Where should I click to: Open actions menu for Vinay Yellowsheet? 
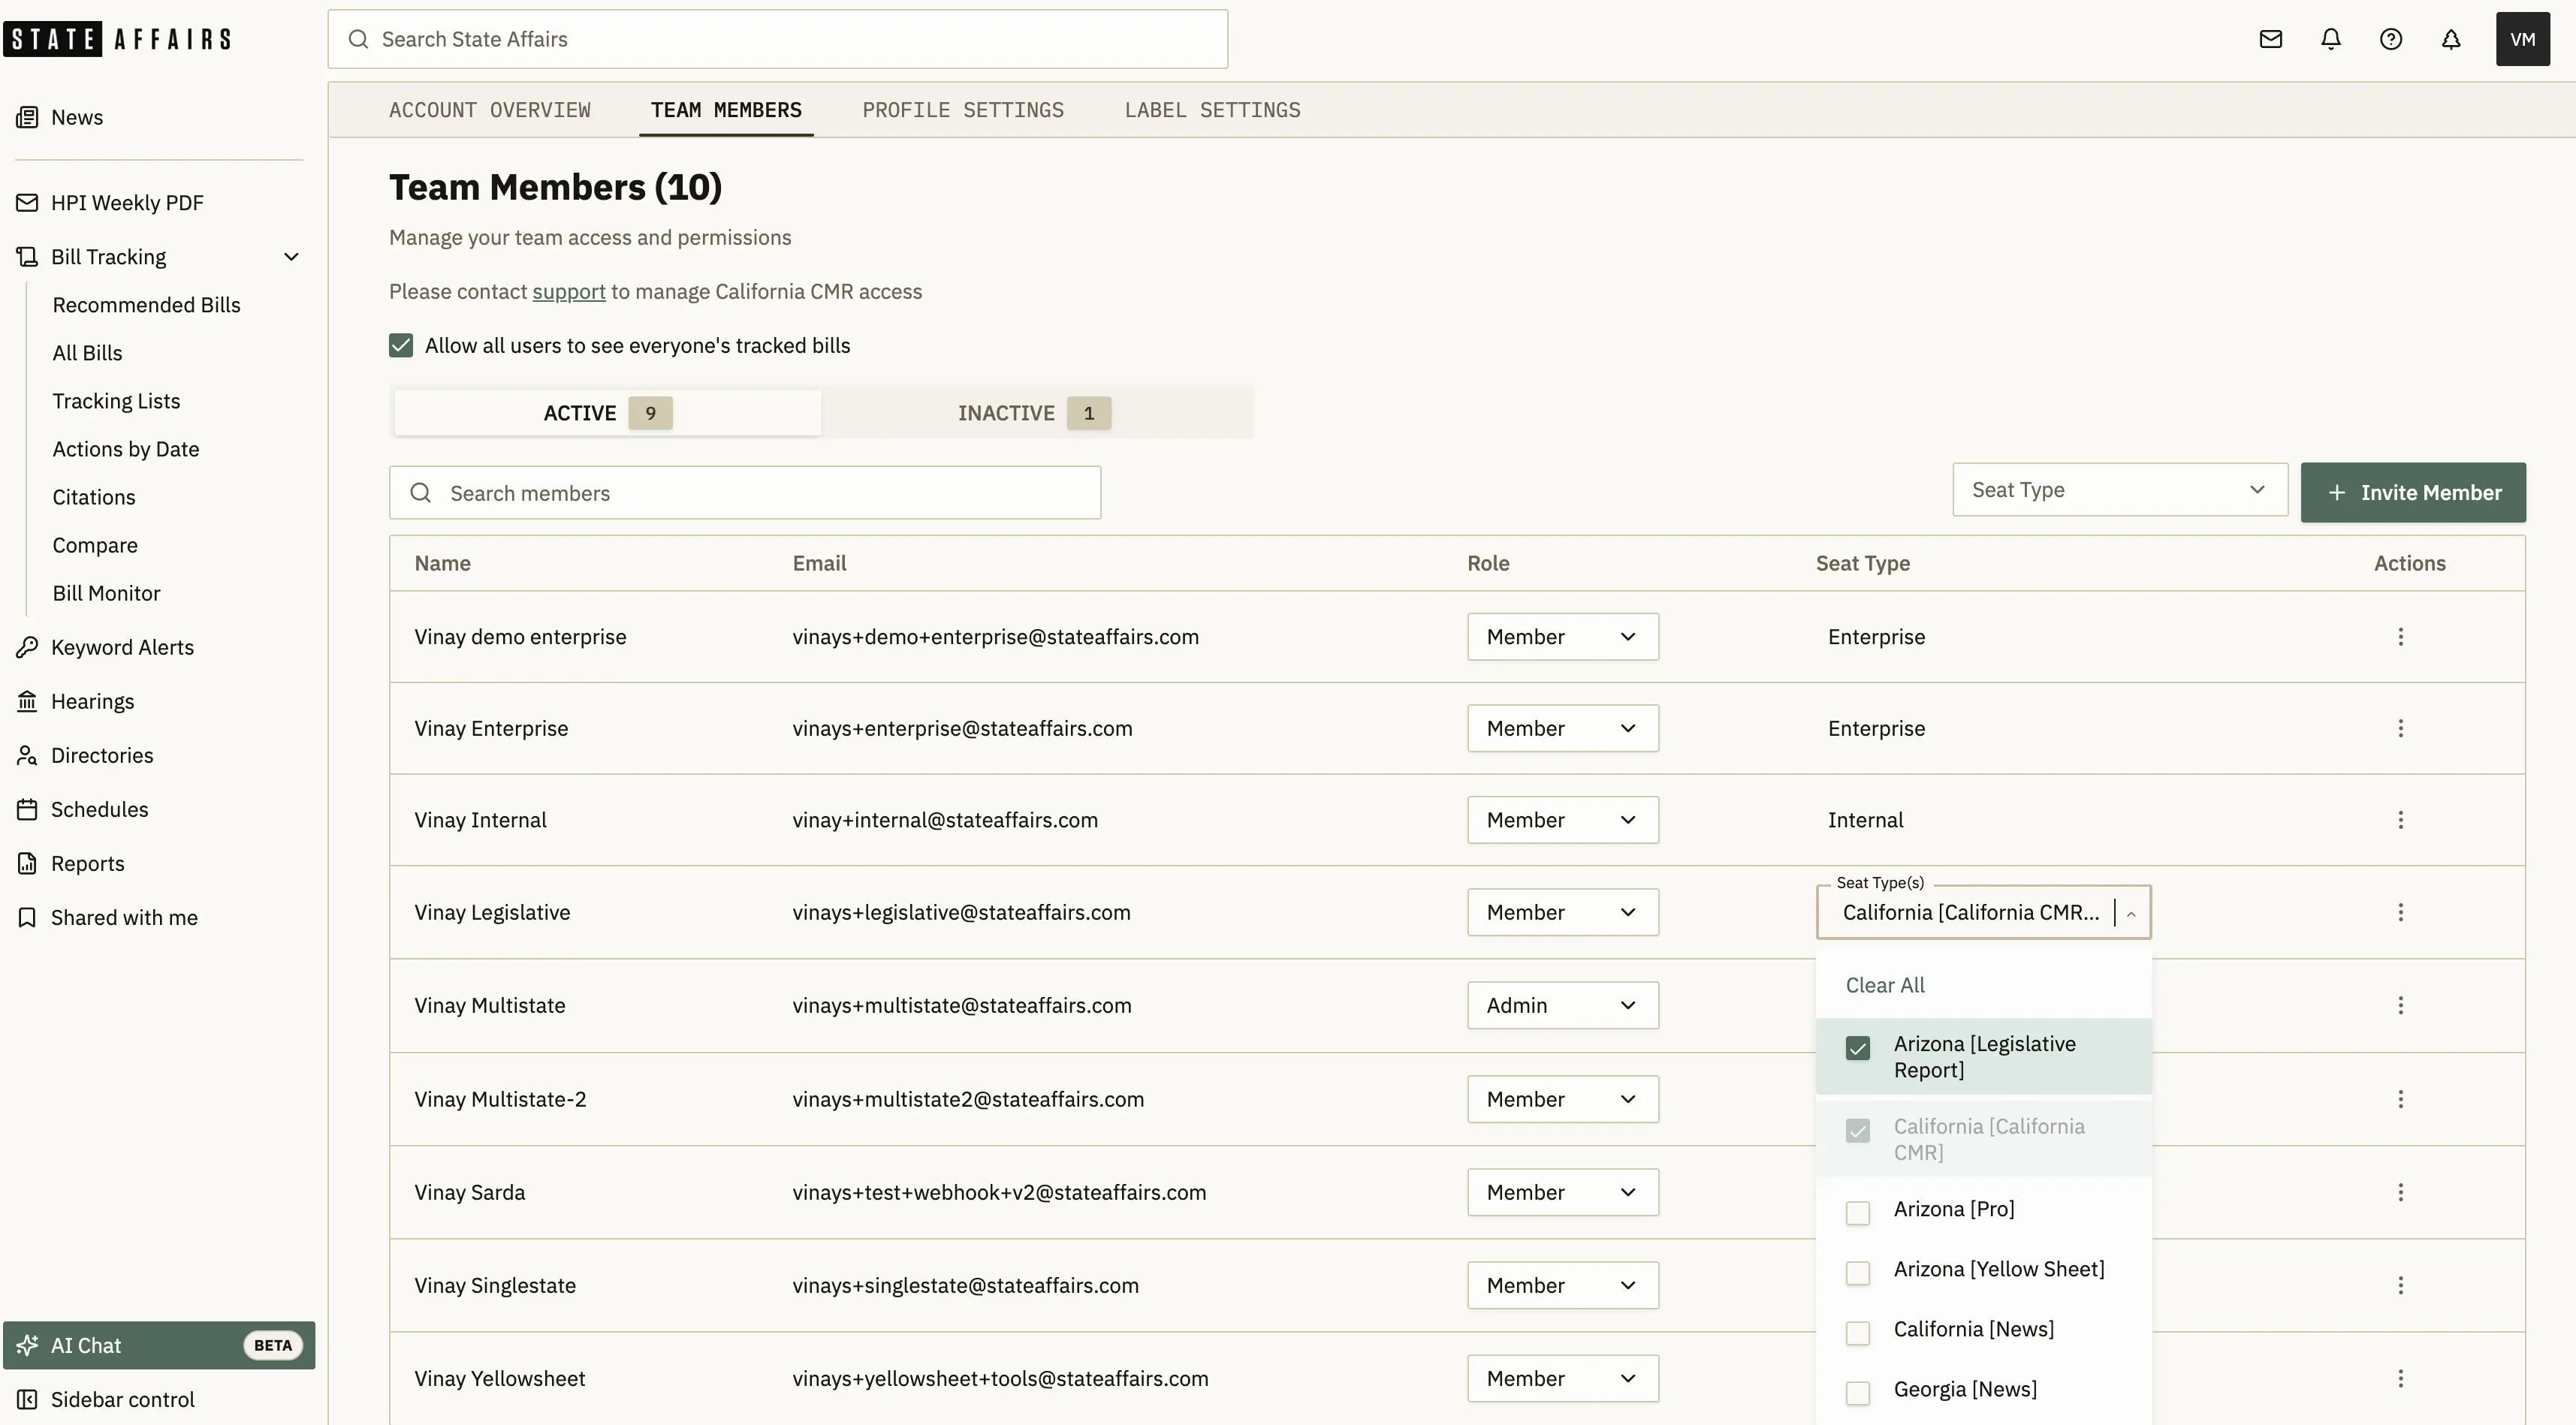click(x=2400, y=1378)
